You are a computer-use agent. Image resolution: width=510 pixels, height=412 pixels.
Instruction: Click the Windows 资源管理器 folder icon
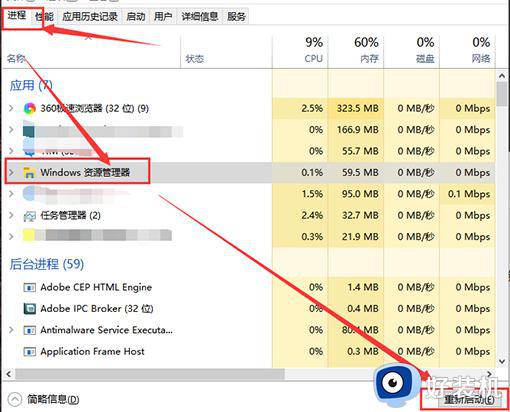[x=29, y=172]
